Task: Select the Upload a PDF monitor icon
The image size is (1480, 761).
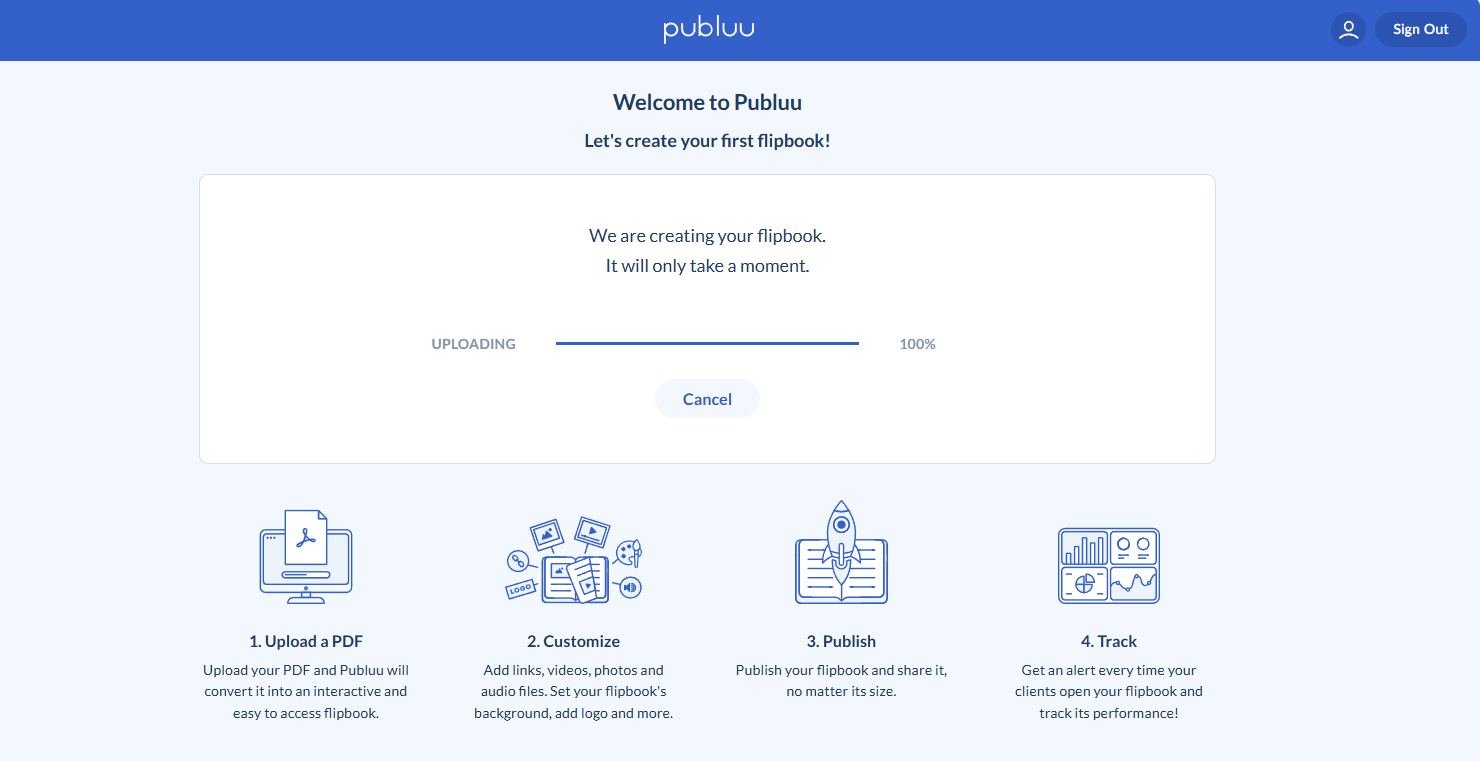Action: click(x=306, y=557)
